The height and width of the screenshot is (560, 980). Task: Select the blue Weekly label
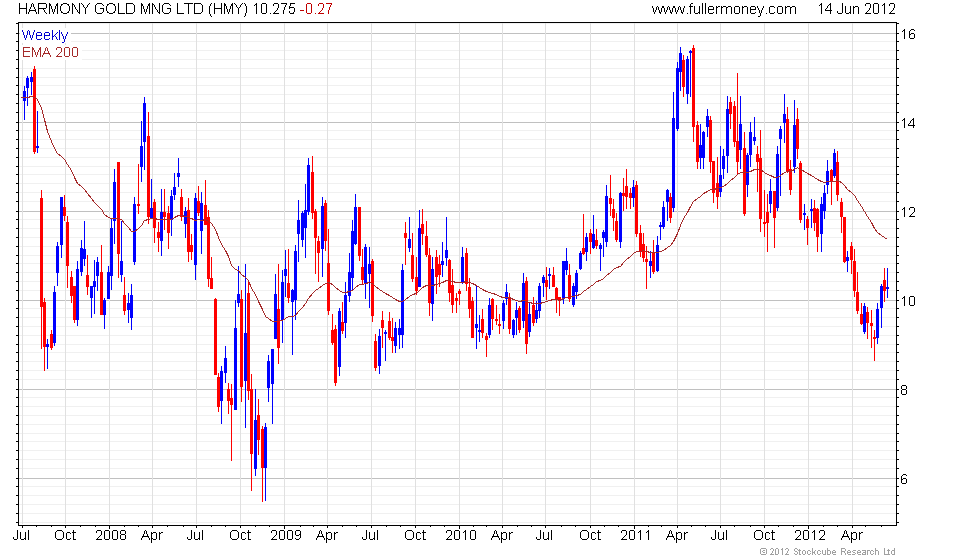[44, 36]
